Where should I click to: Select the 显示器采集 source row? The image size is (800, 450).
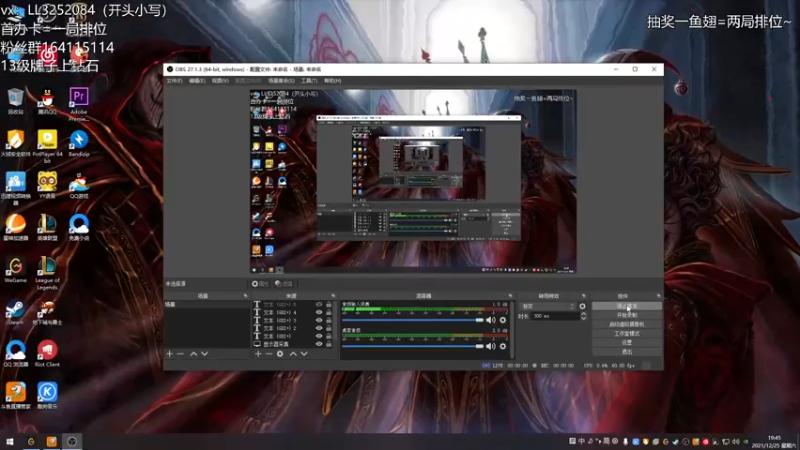293,344
